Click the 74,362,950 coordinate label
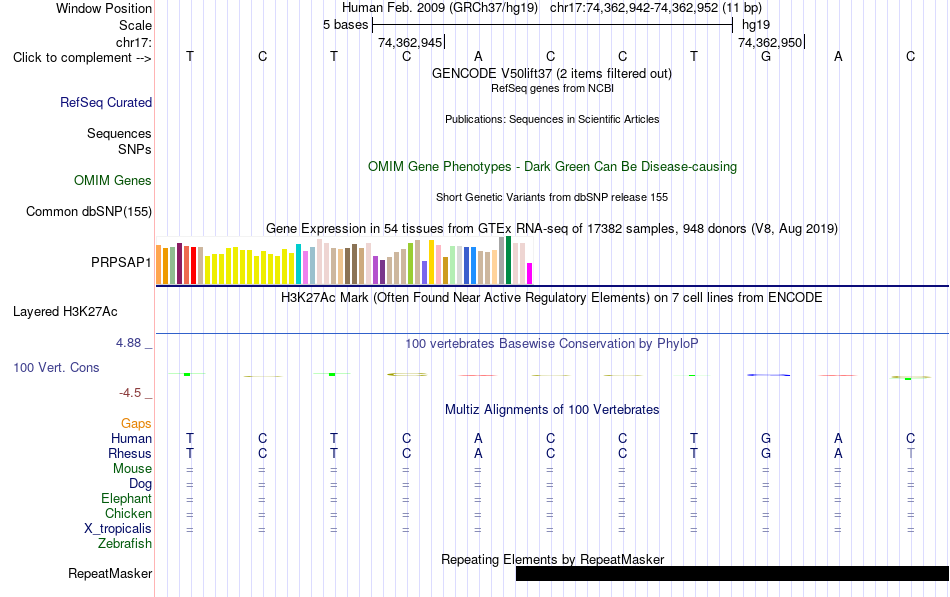The width and height of the screenshot is (950, 597). point(769,42)
